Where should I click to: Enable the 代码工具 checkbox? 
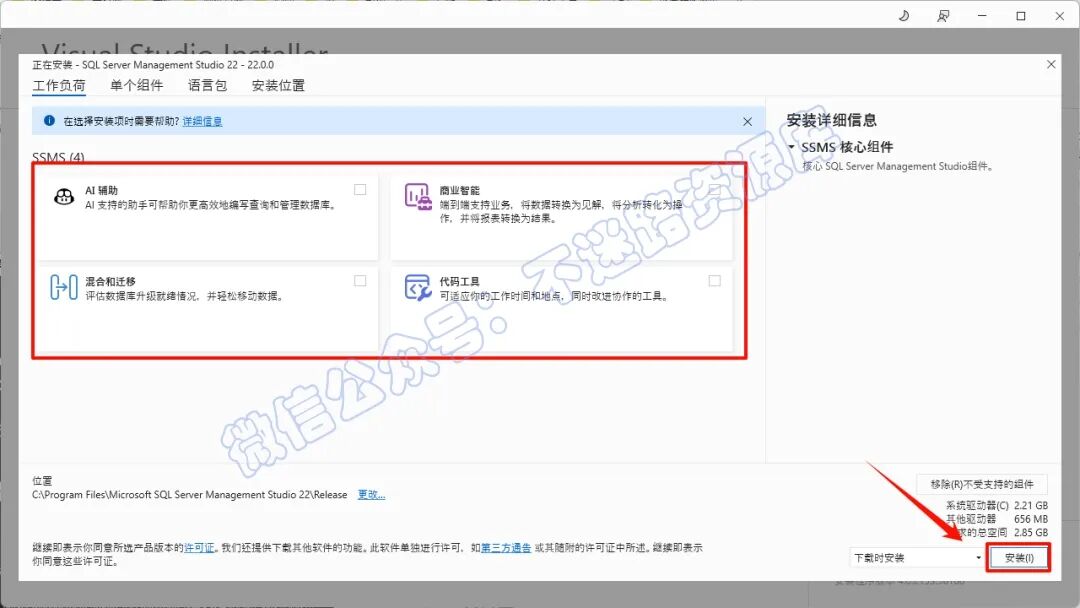click(x=714, y=280)
